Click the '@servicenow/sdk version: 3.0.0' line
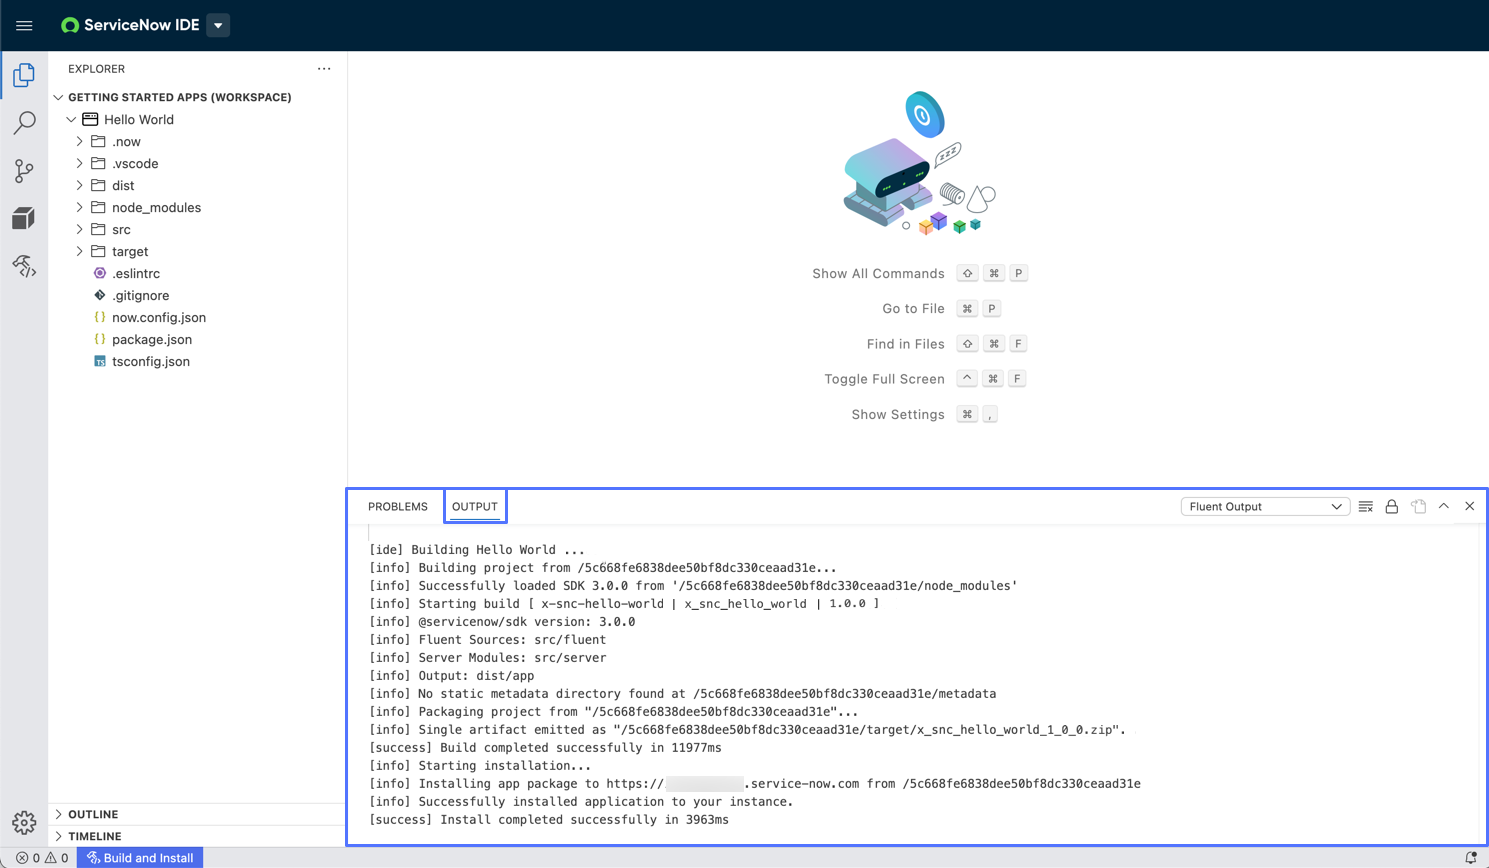Image resolution: width=1489 pixels, height=868 pixels. [x=502, y=621]
